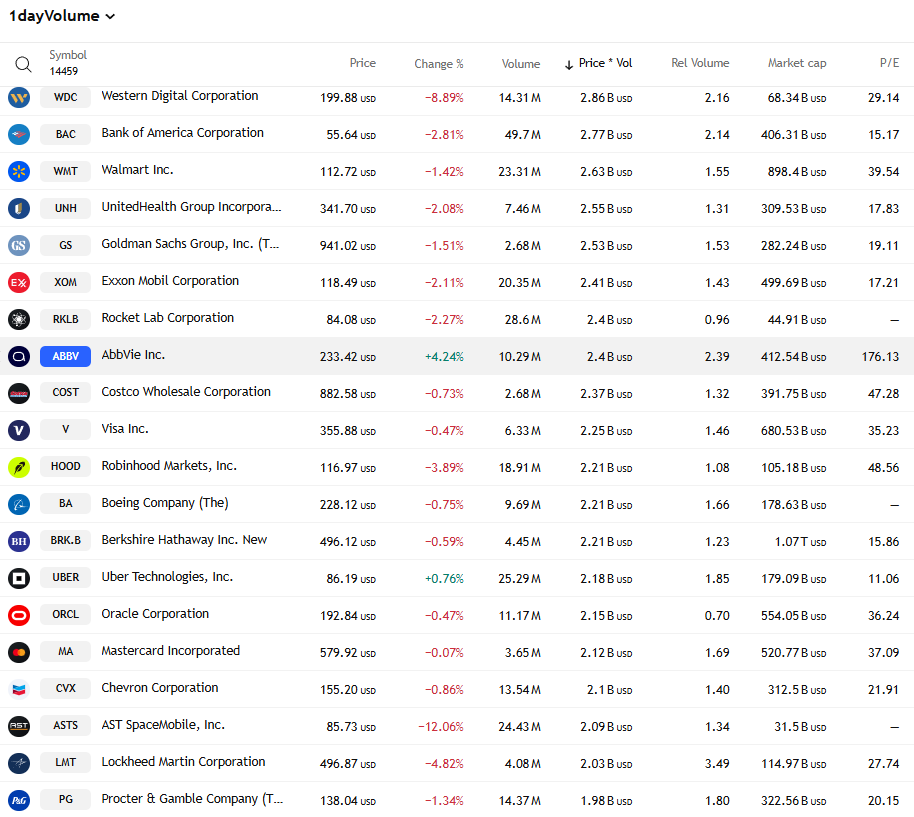Click the symbol search magnifier icon
This screenshot has width=914, height=817.
[x=23, y=64]
